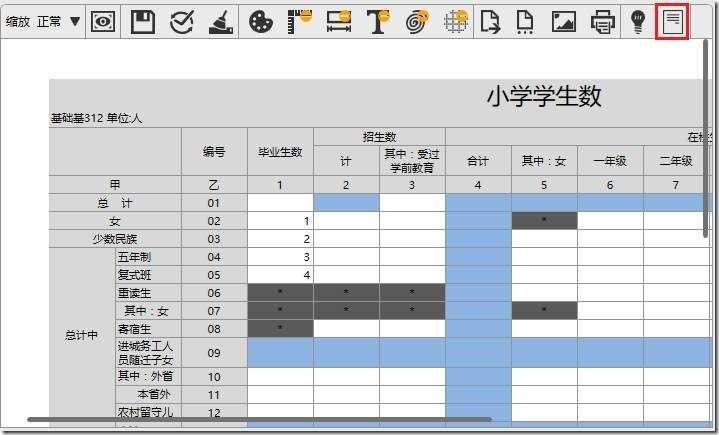Click the letter T font icon

[x=379, y=22]
